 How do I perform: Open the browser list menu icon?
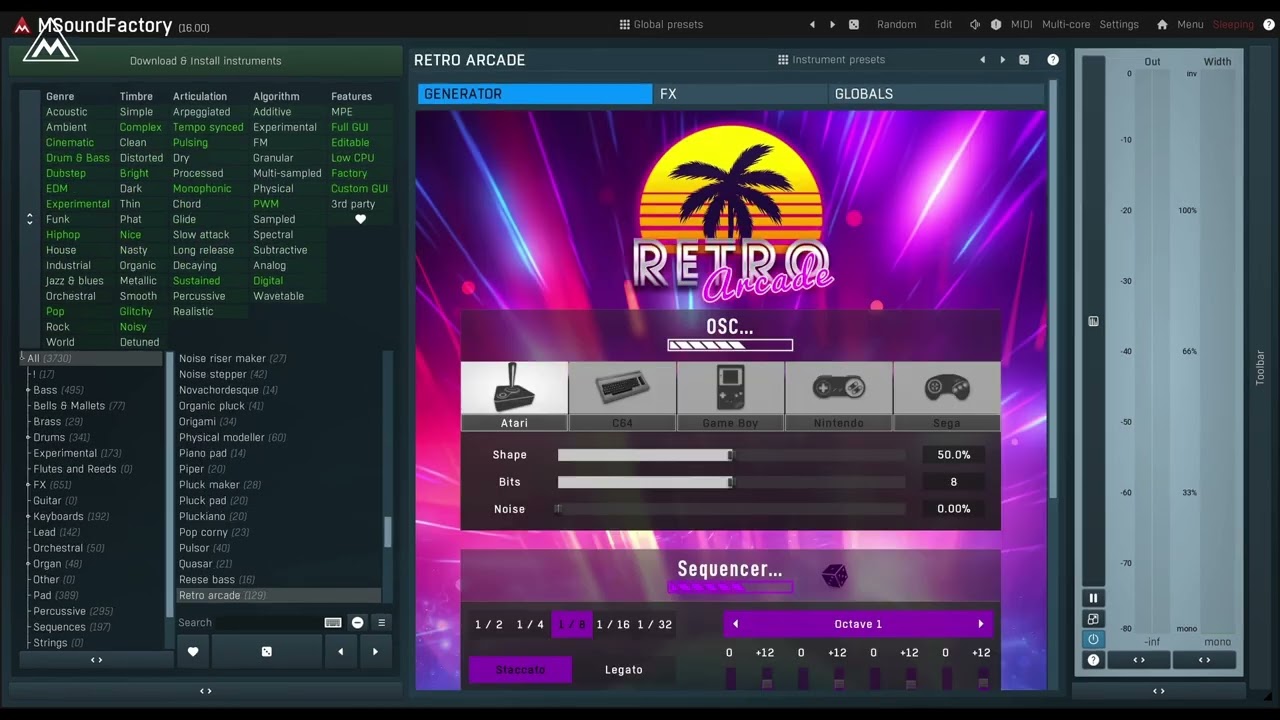coord(381,622)
